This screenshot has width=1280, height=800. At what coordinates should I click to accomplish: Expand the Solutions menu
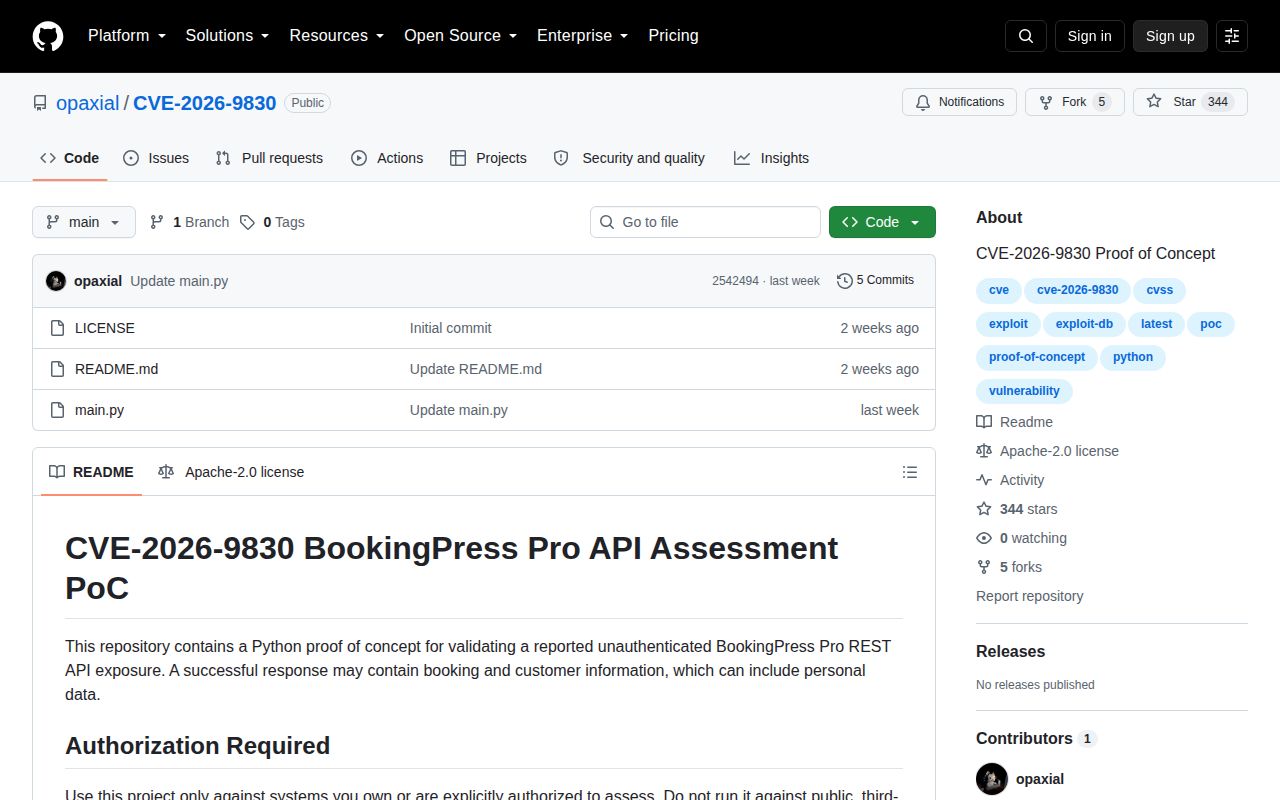point(228,36)
